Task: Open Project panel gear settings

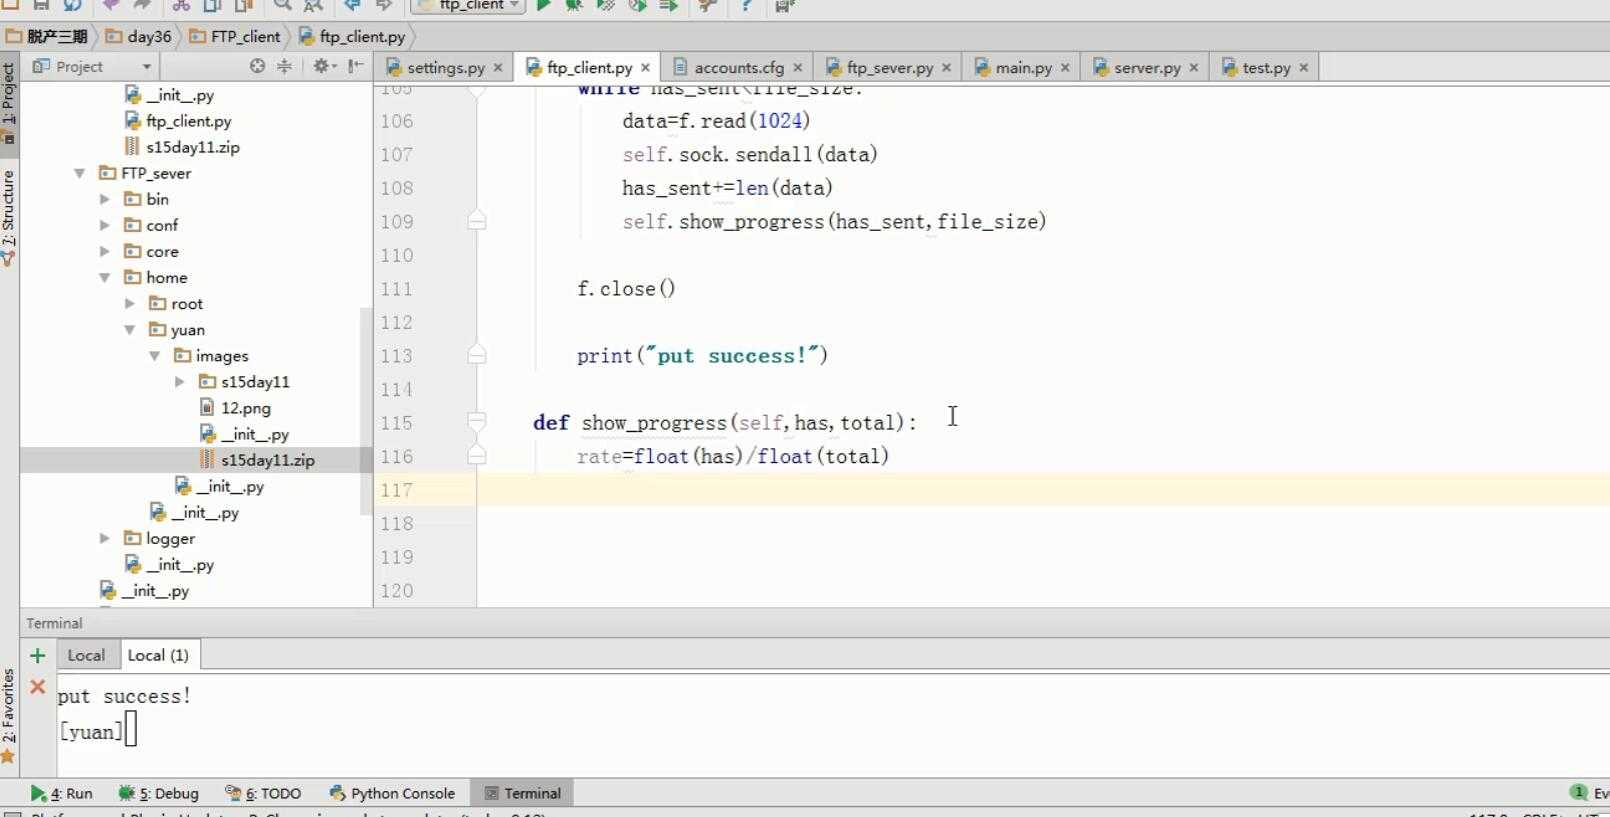Action: [322, 66]
